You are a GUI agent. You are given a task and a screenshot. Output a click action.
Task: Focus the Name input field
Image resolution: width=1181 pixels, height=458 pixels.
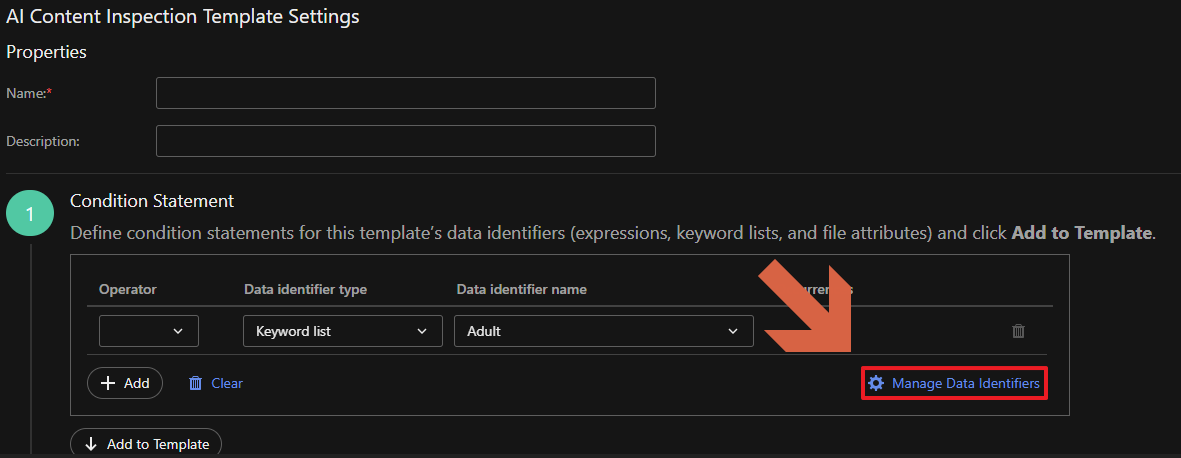(x=405, y=93)
